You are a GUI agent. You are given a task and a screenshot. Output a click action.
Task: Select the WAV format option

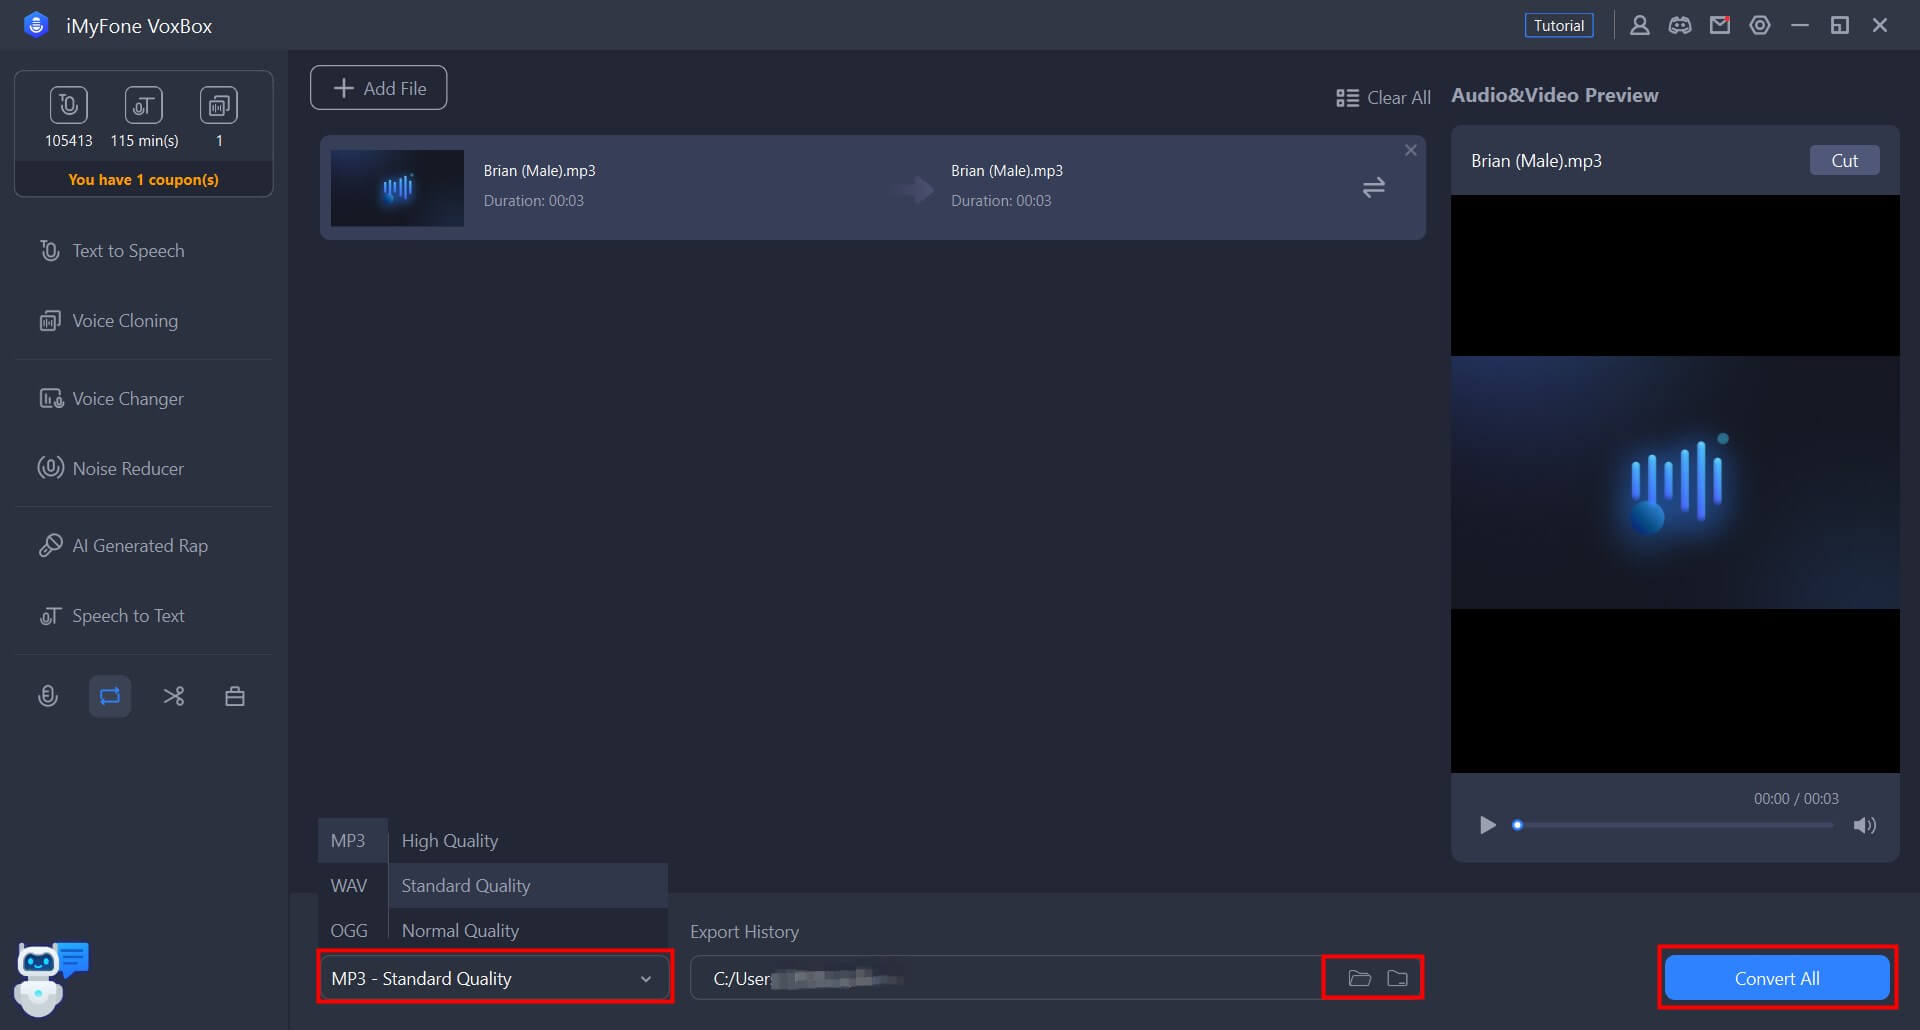pyautogui.click(x=352, y=886)
